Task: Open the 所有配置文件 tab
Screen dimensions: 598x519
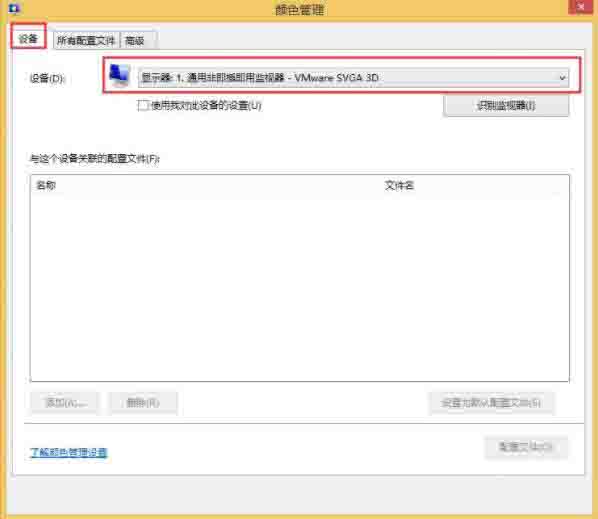Action: [86, 40]
